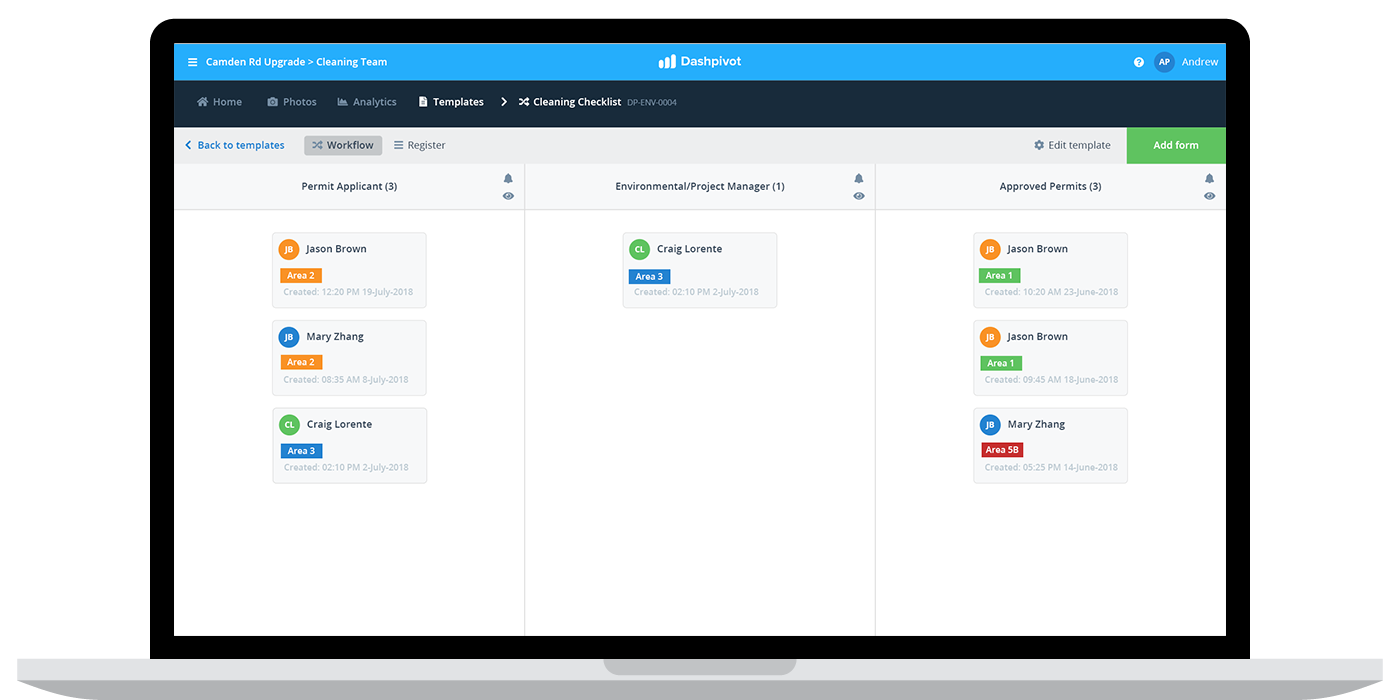Click blue Area 3 tag in Permit Applicant column
The image size is (1400, 700).
point(301,451)
